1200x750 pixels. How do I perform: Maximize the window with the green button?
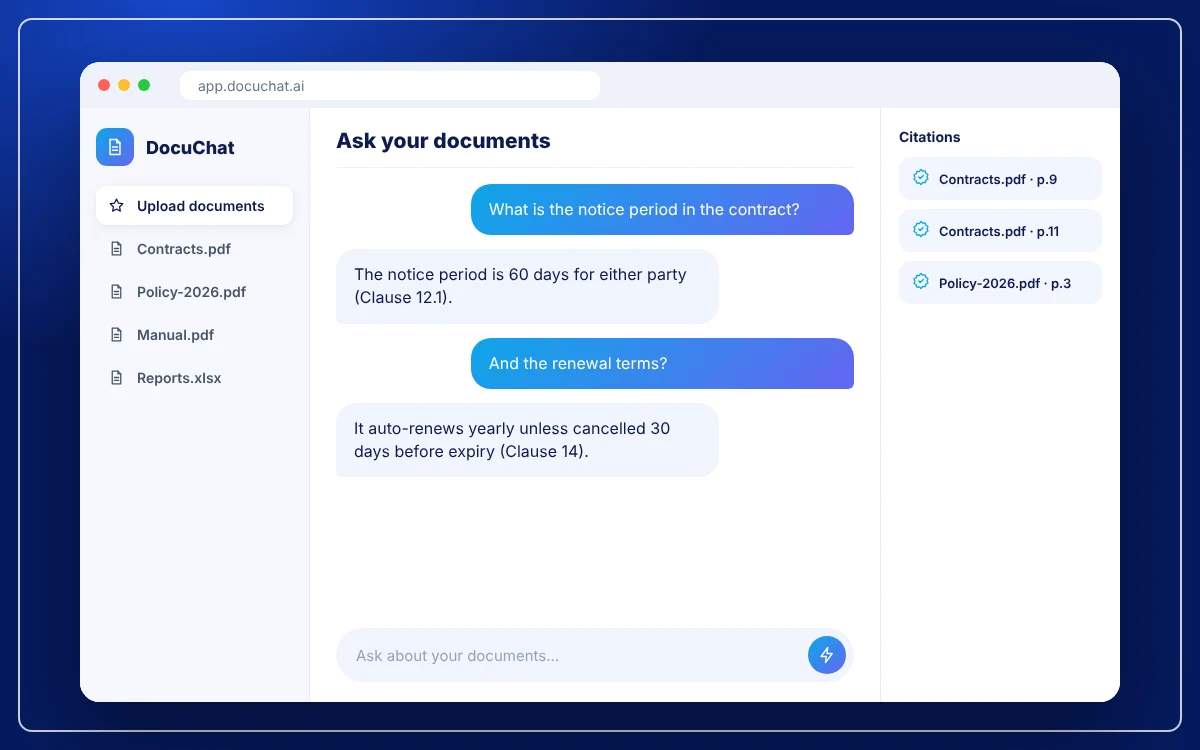tap(144, 85)
